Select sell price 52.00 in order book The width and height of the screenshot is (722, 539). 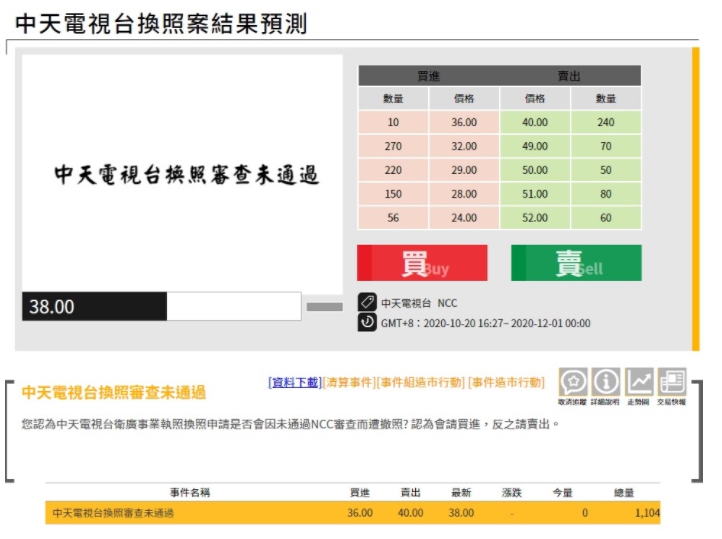535,218
